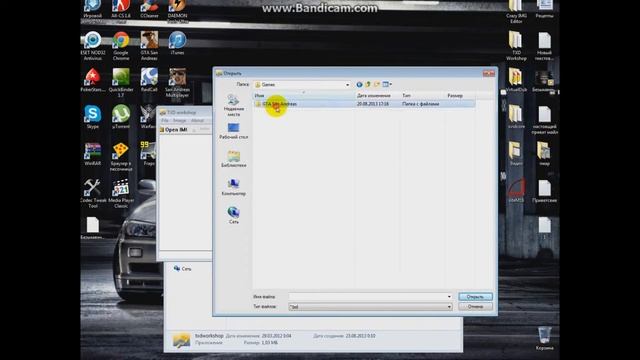This screenshot has height=360, width=640.
Task: Expand the file name dropdown arrow
Action: (449, 297)
